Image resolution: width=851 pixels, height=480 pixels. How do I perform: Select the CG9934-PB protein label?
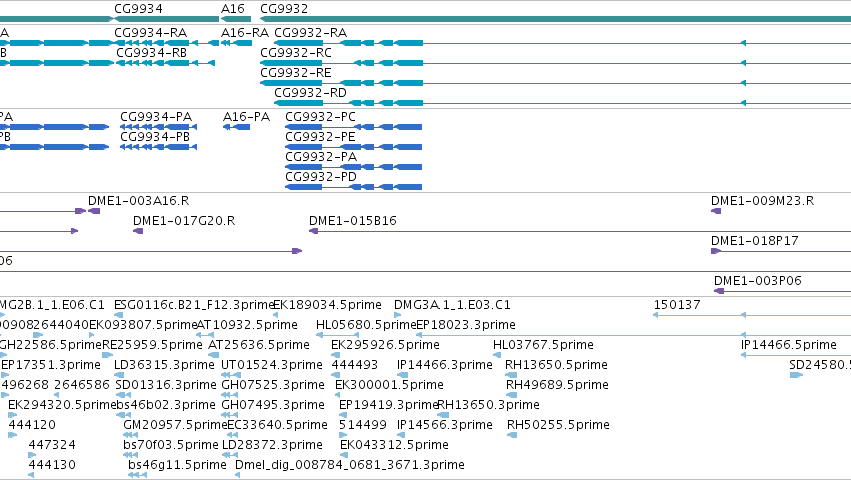point(155,137)
